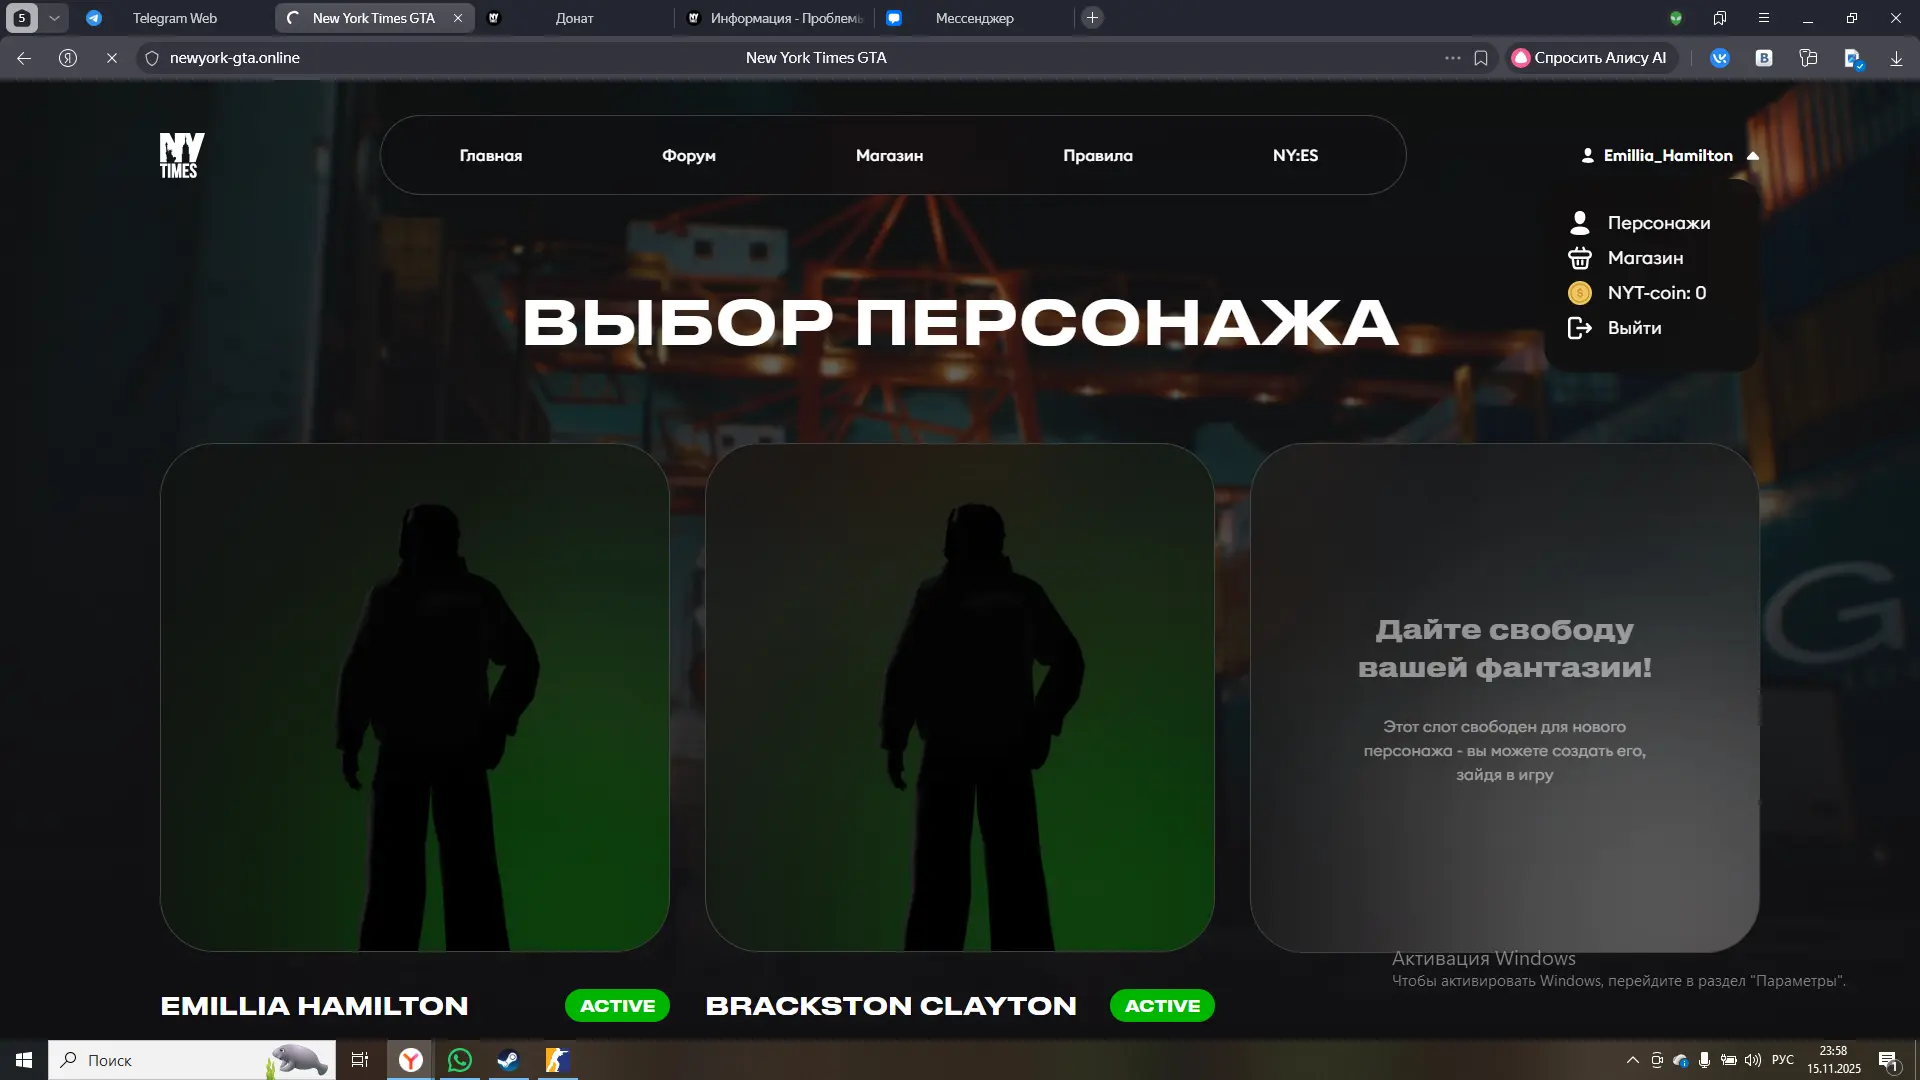Switch to the Telegram Web tab
This screenshot has width=1920, height=1080.
click(175, 17)
